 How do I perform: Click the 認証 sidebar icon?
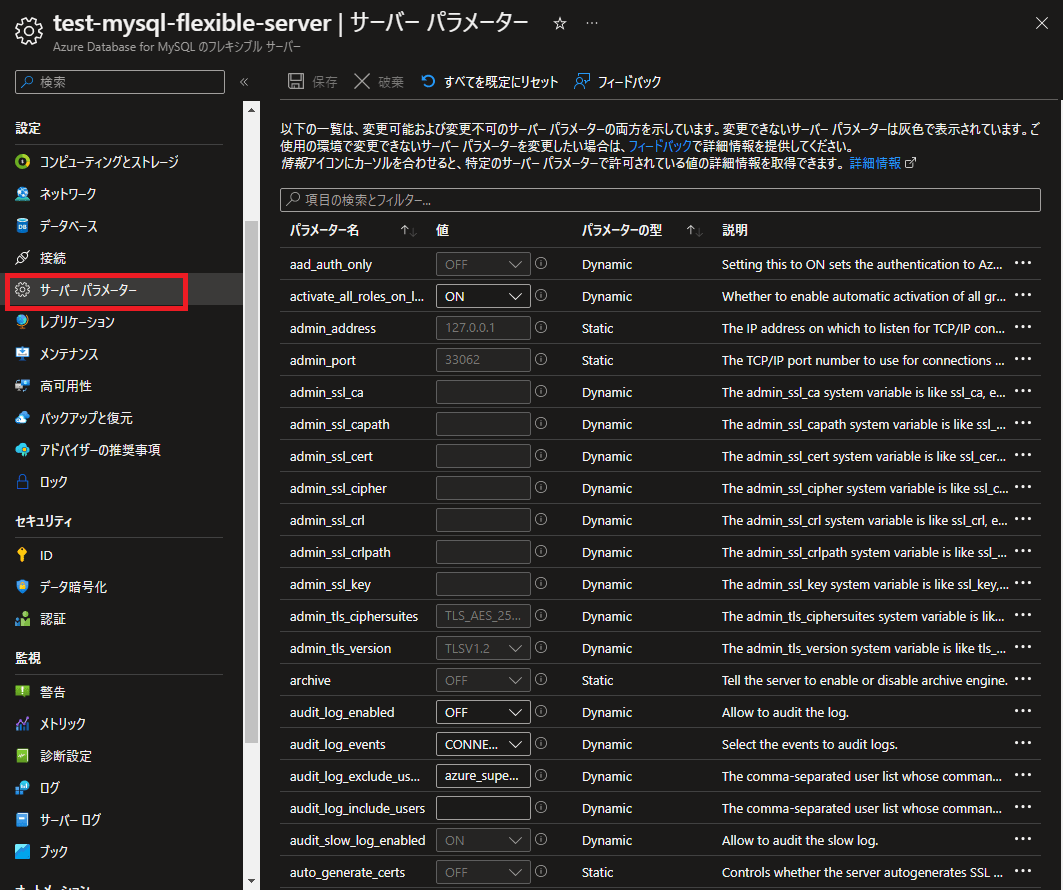point(22,618)
